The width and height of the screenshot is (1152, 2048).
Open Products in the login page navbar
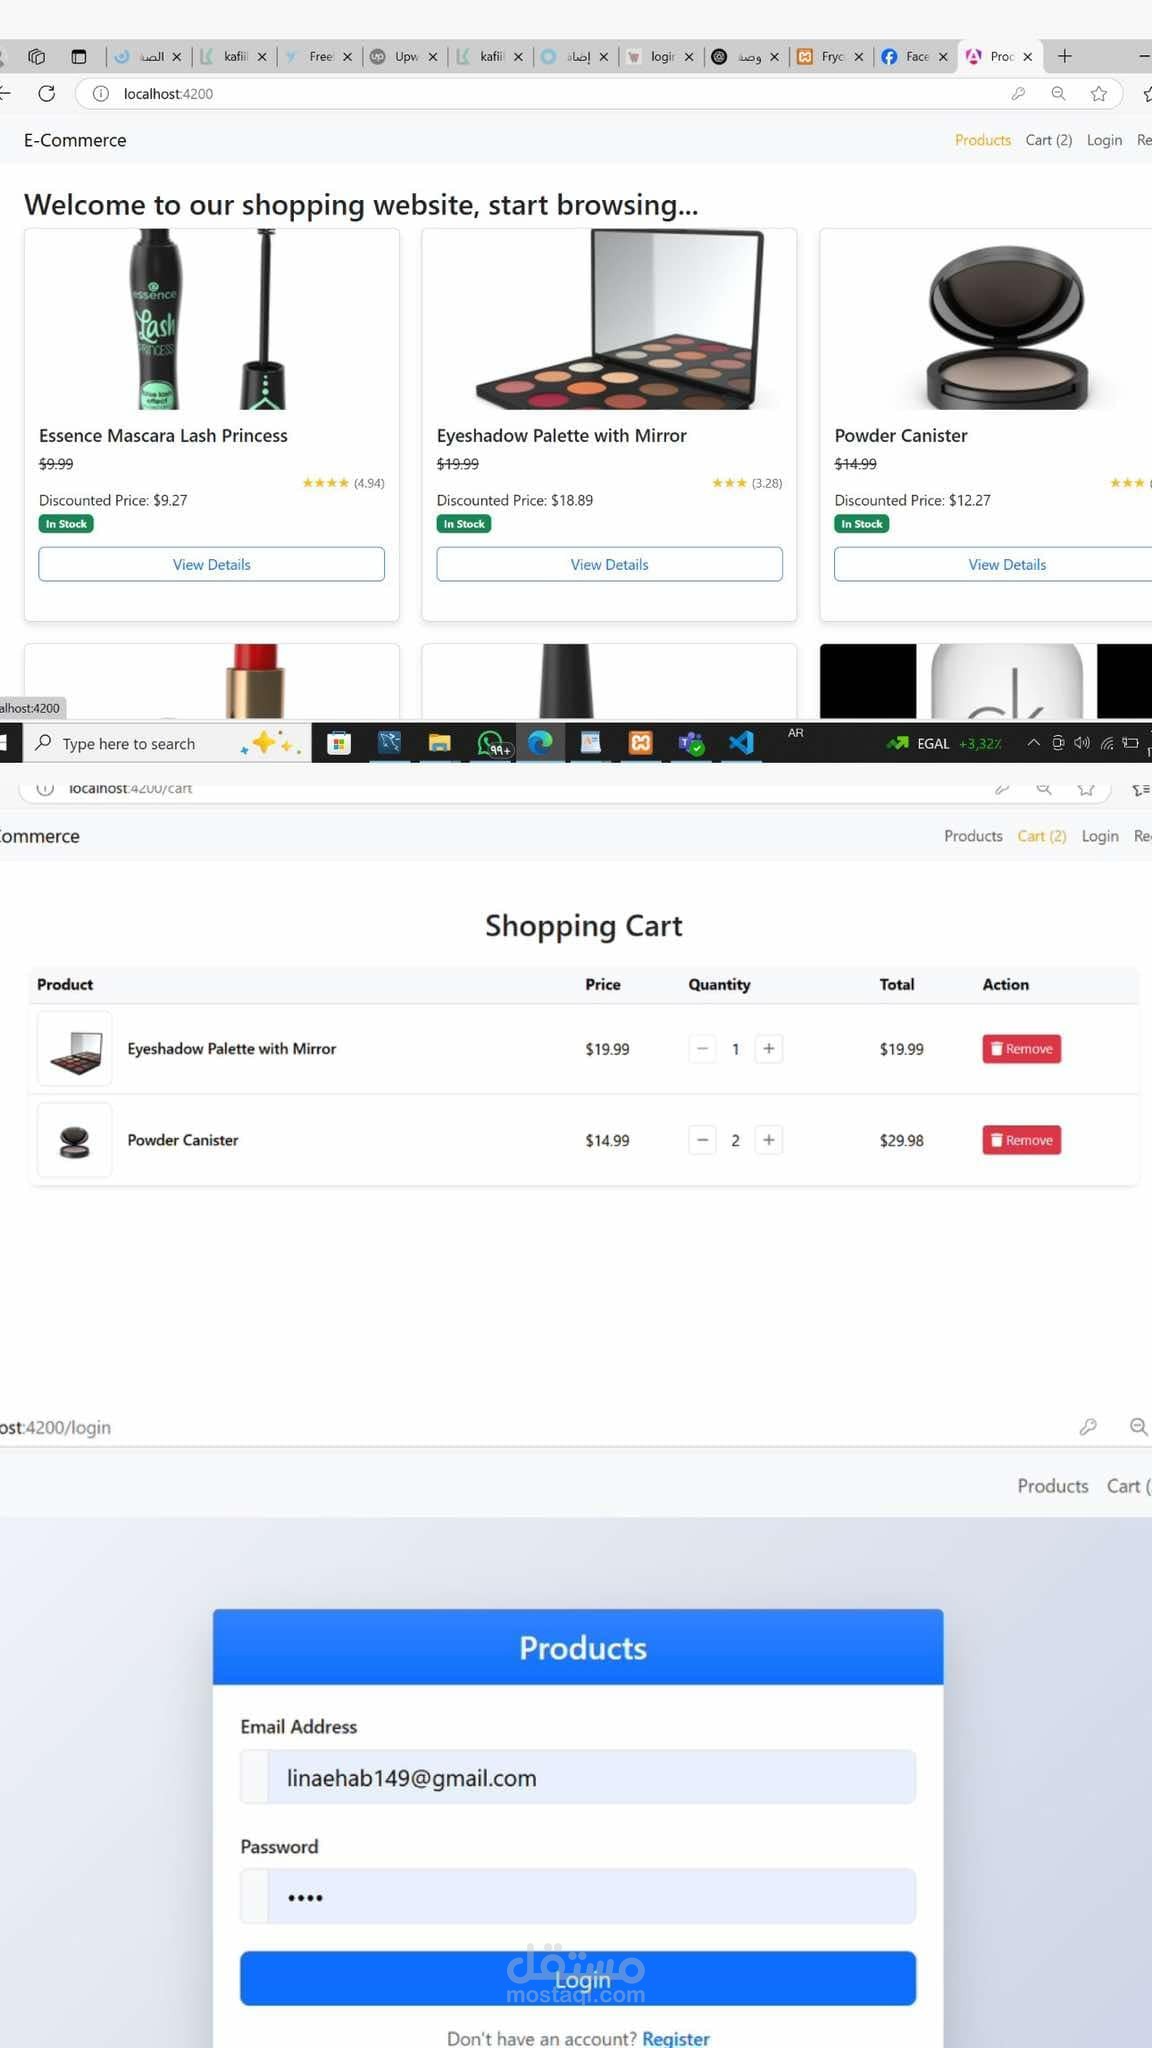[x=1053, y=1486]
